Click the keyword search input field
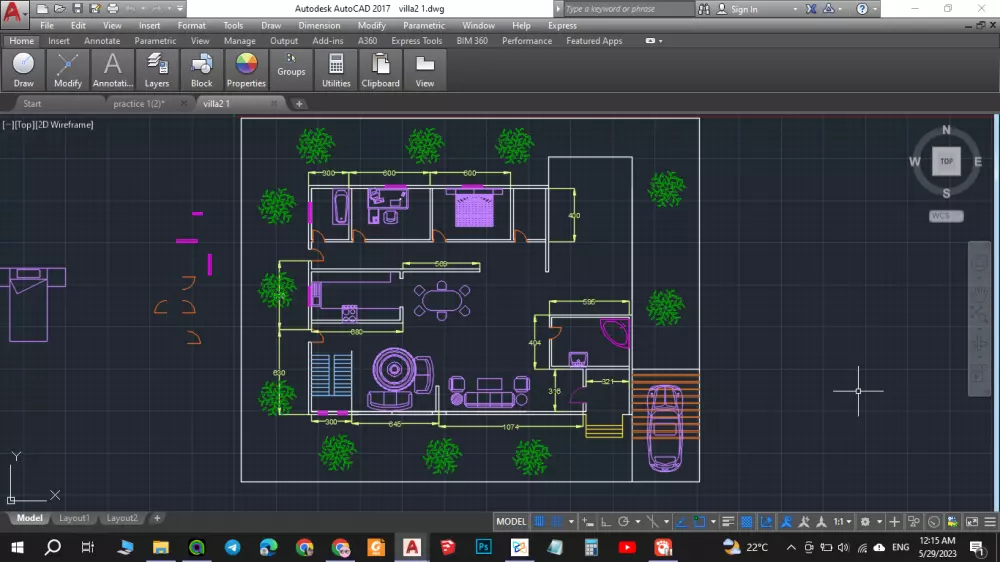 pyautogui.click(x=628, y=9)
